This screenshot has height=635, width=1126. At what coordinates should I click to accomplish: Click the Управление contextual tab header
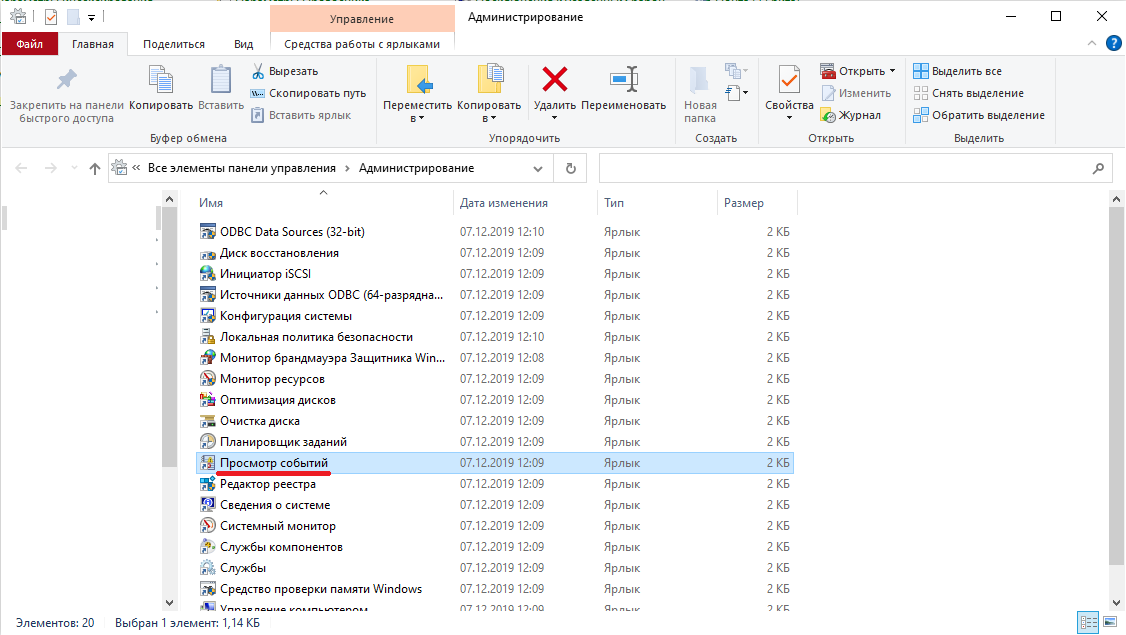[x=362, y=19]
